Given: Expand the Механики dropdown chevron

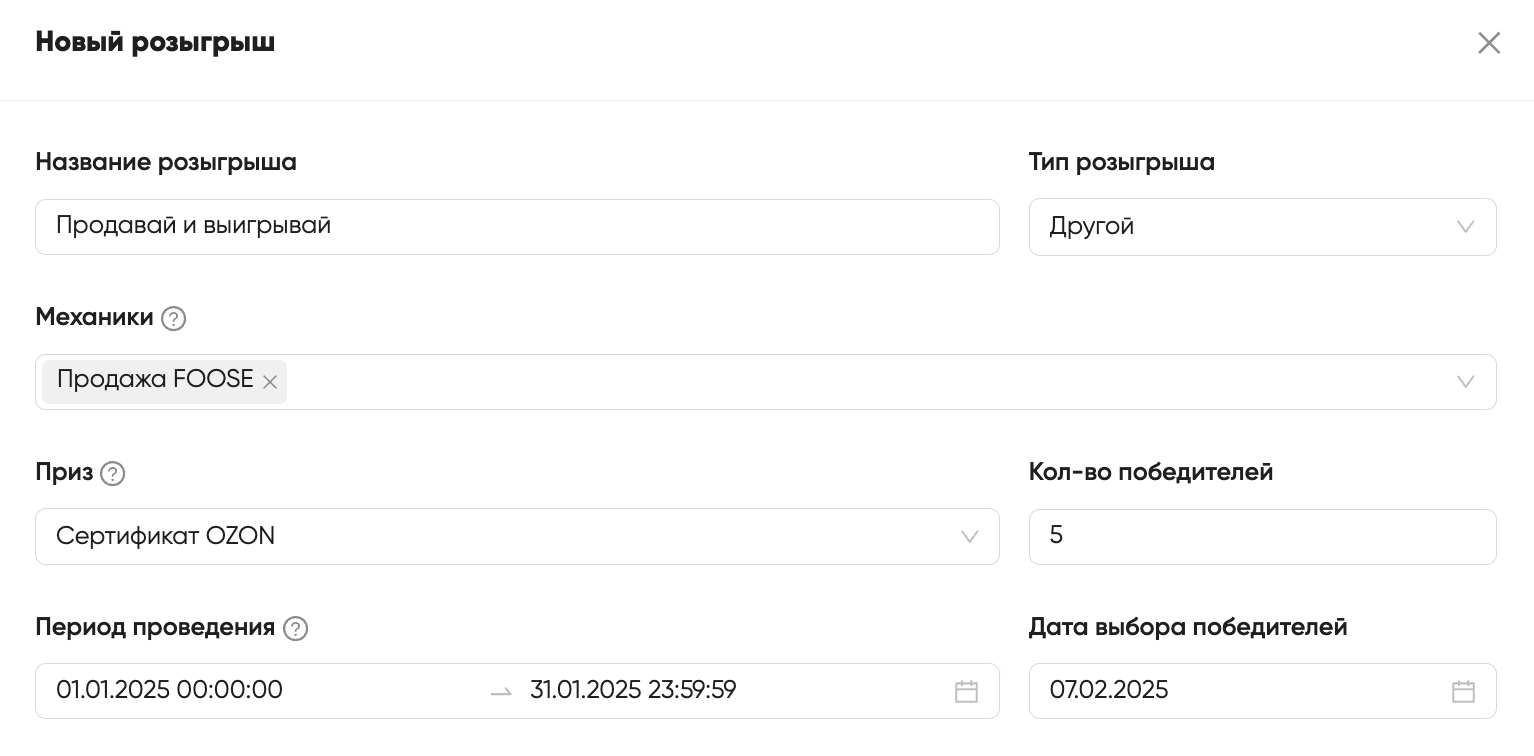Looking at the screenshot, I should point(1465,382).
